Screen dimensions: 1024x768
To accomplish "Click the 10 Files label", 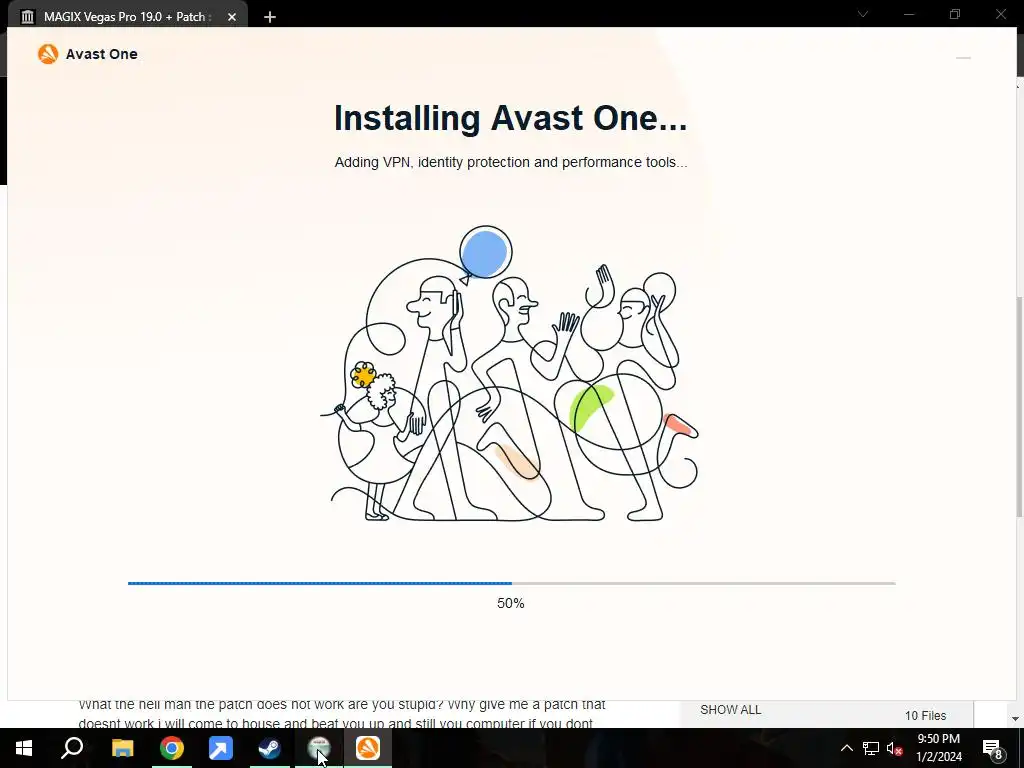I will pyautogui.click(x=925, y=716).
